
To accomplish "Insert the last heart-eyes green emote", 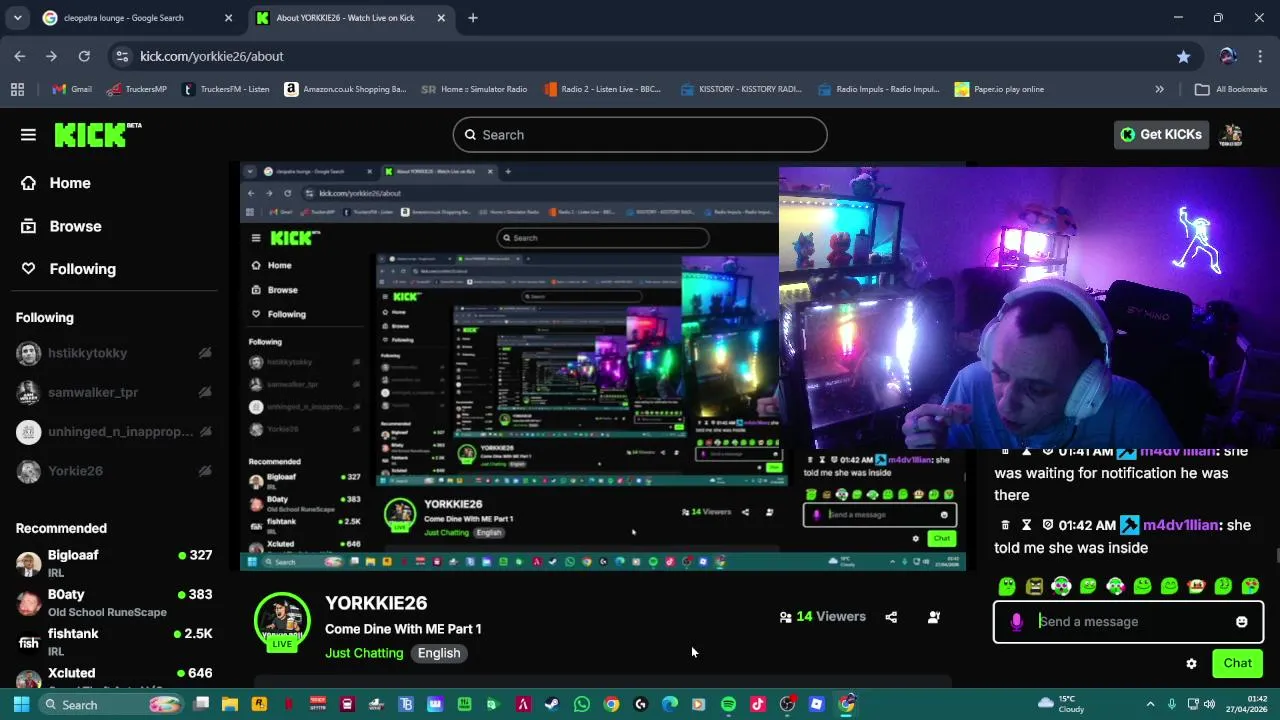I will (x=1250, y=586).
